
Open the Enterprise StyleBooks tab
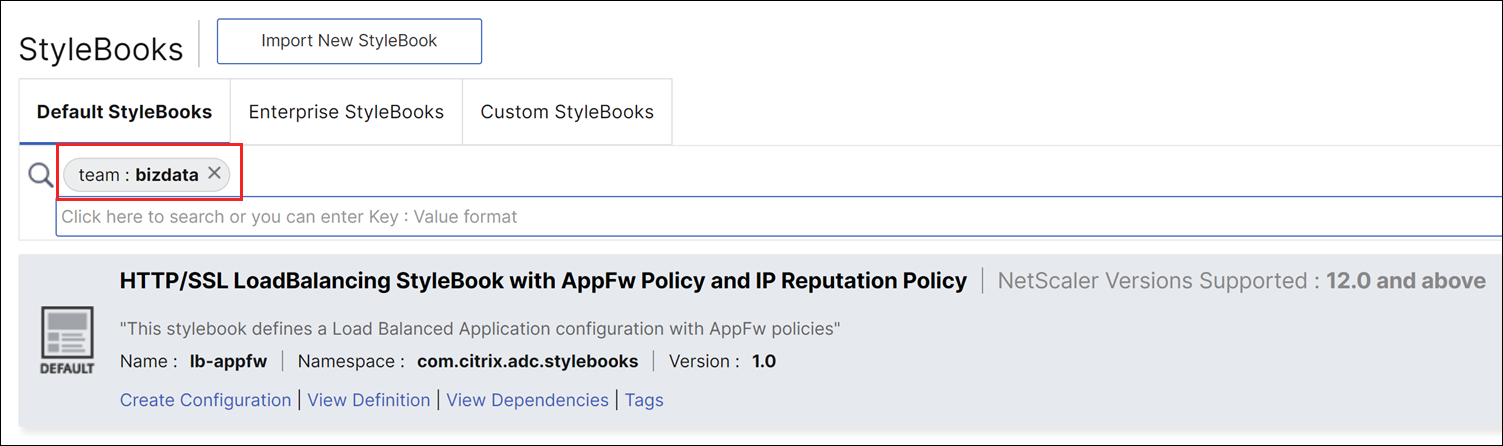(346, 112)
